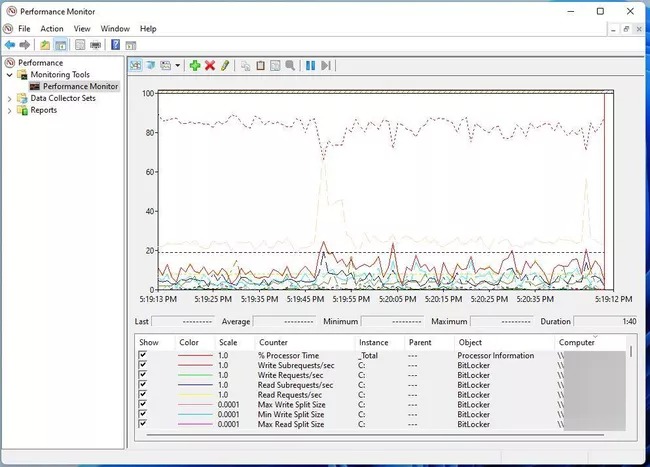Open the File menu

[x=24, y=29]
